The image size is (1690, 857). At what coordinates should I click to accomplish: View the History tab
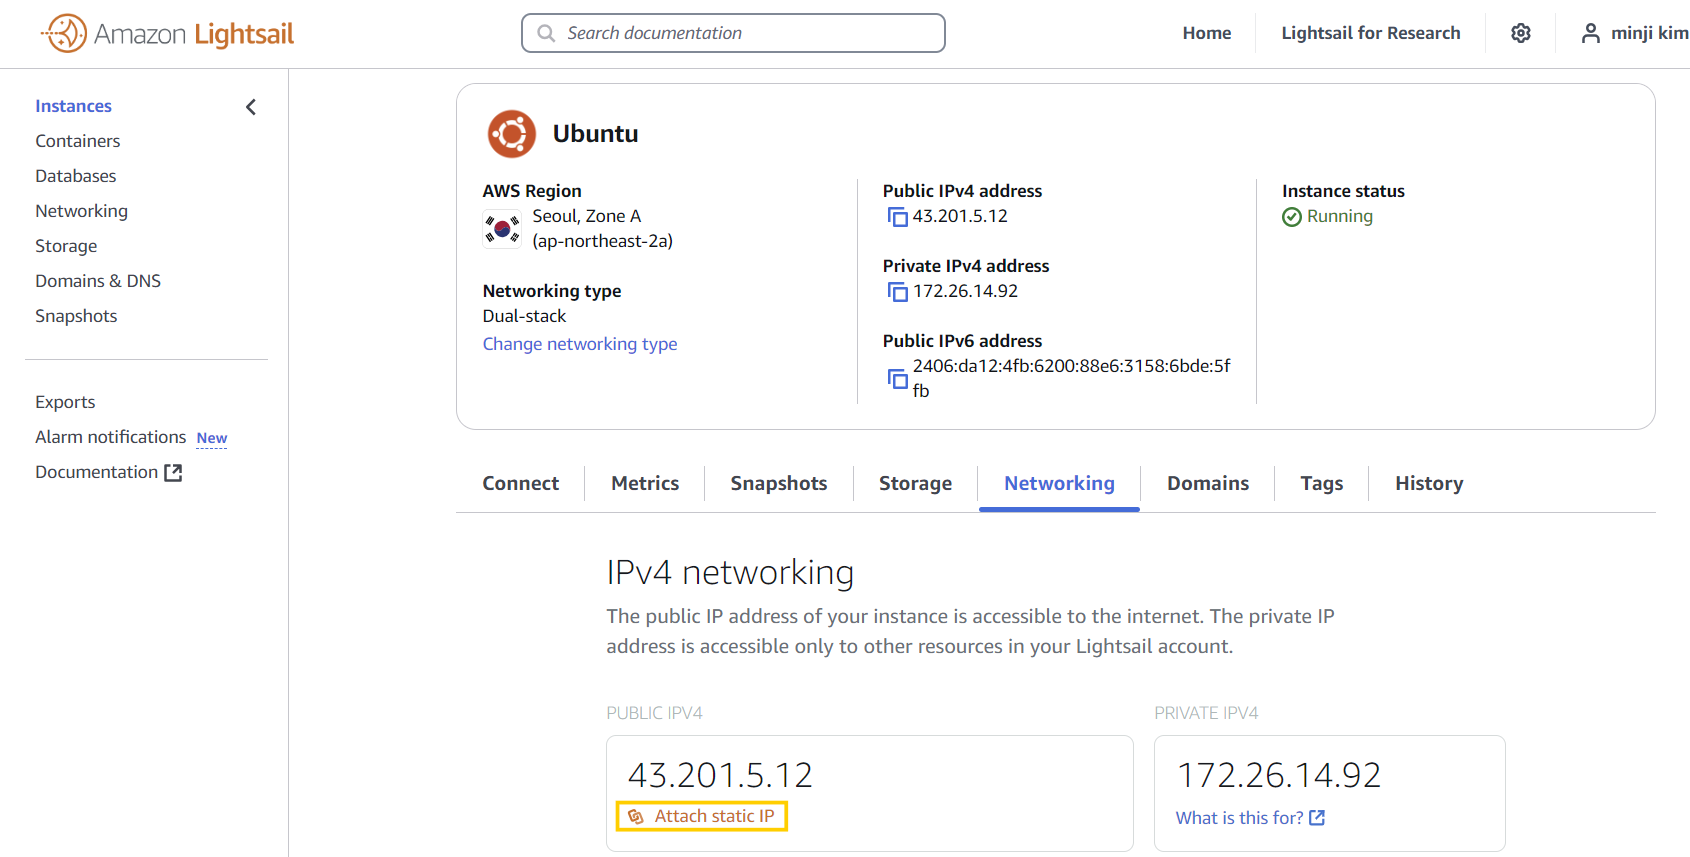(1429, 483)
